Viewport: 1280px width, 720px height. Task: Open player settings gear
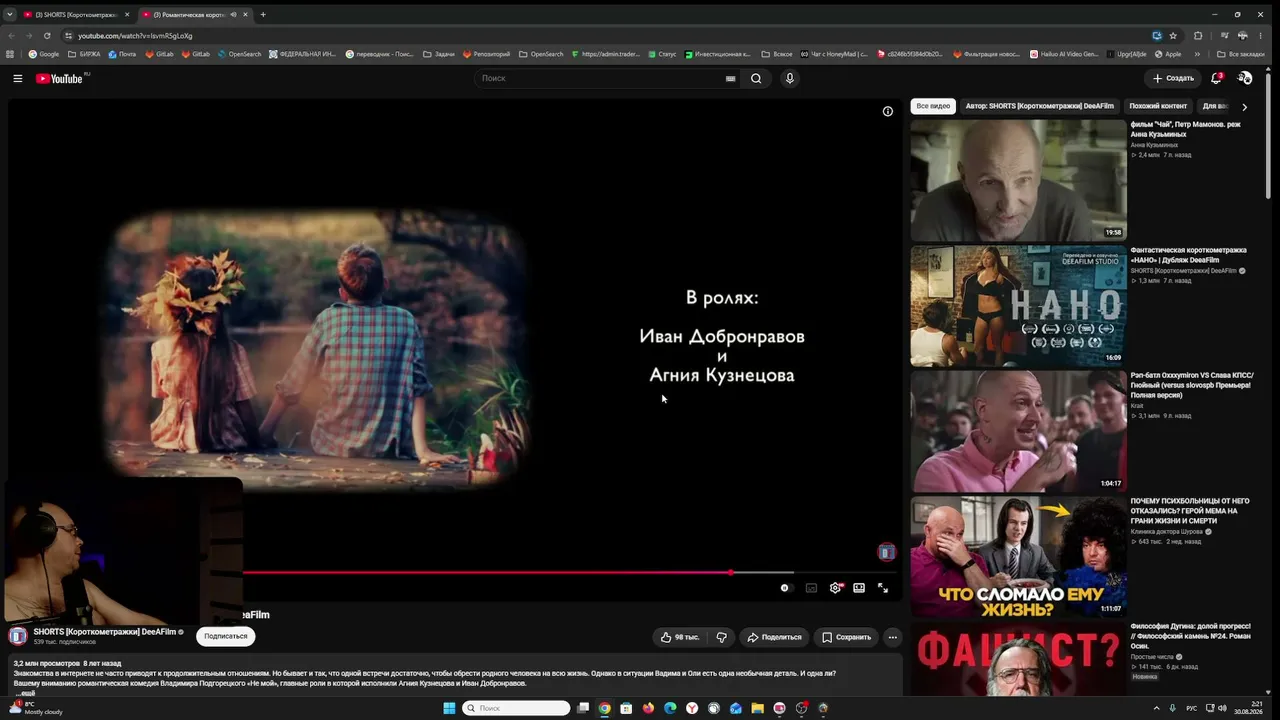click(x=835, y=588)
